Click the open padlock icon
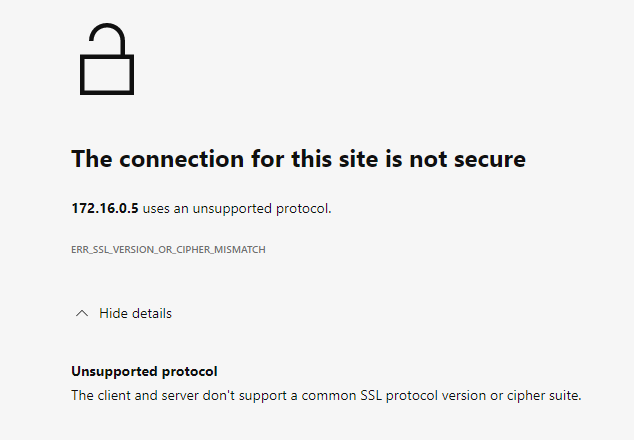 coord(107,62)
